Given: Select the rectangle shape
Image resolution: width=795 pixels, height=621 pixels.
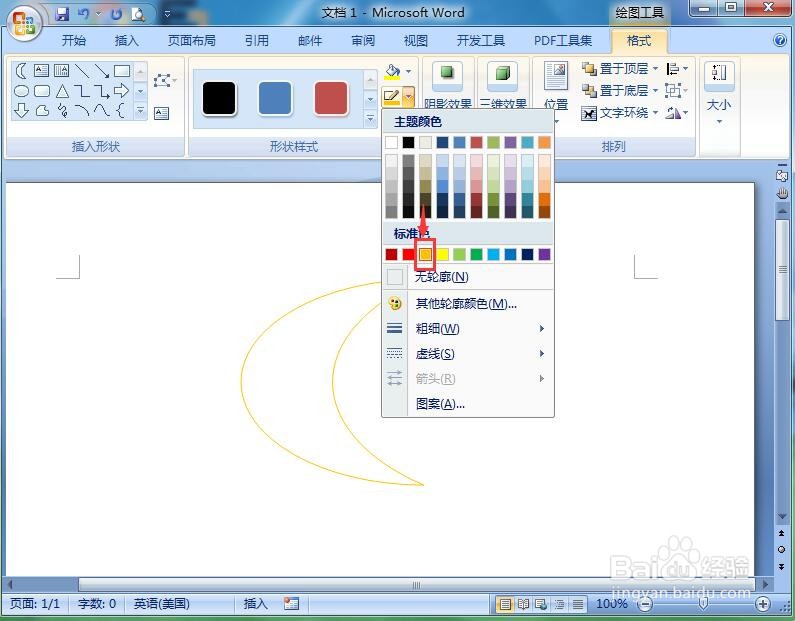Looking at the screenshot, I should click(x=122, y=71).
